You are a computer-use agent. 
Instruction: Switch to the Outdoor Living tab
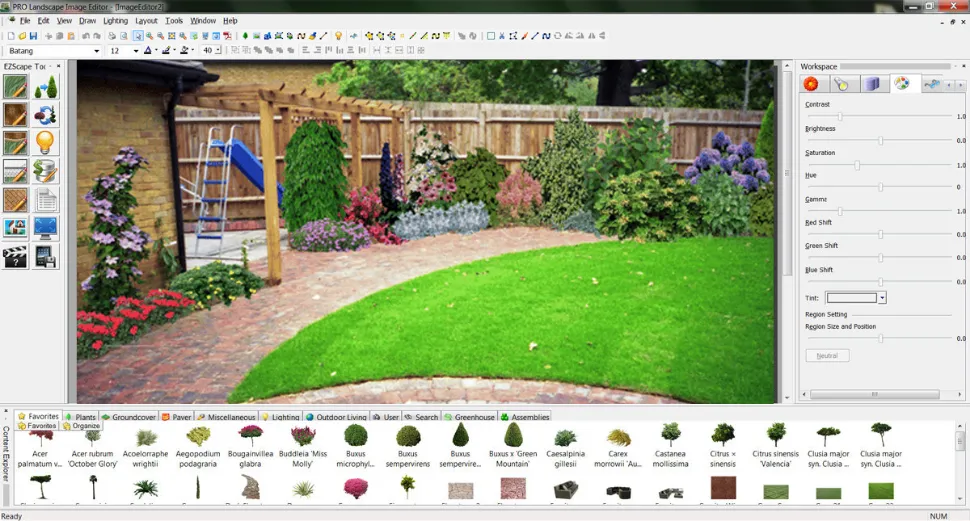click(336, 417)
